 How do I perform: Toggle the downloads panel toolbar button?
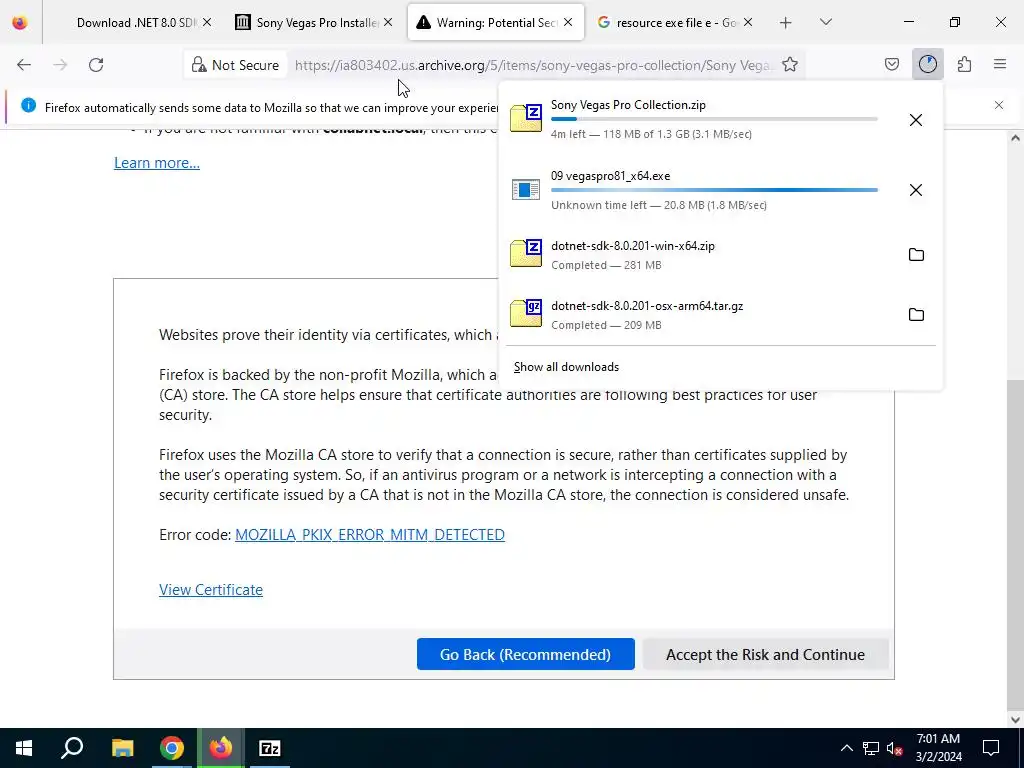[927, 64]
